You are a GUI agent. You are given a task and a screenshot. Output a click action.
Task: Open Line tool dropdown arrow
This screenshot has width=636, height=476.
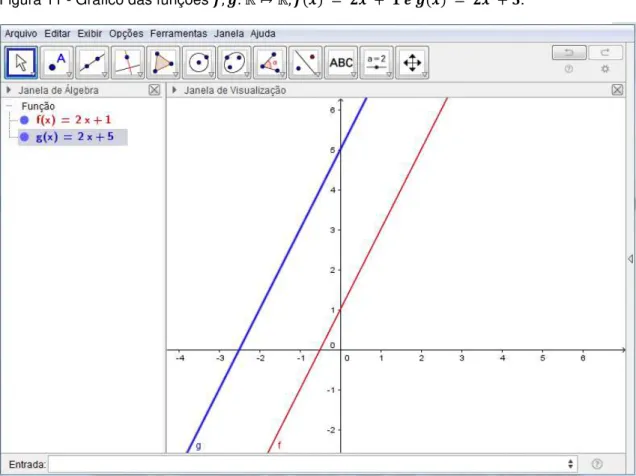(105, 75)
